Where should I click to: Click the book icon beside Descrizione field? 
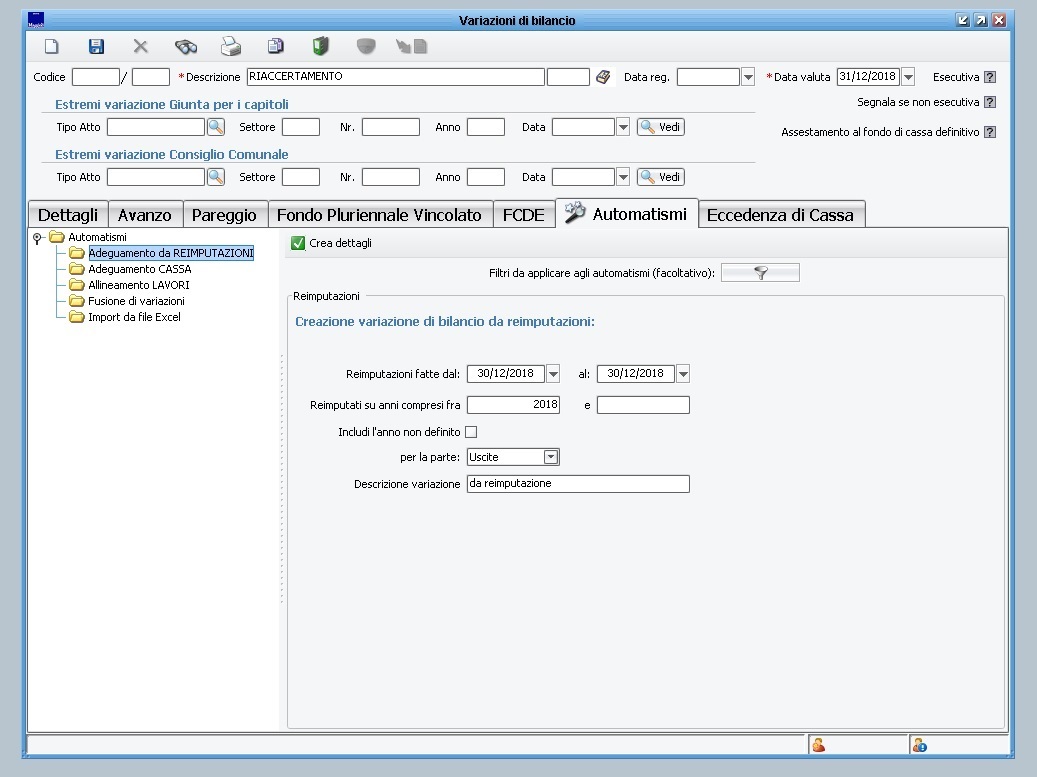tap(603, 77)
